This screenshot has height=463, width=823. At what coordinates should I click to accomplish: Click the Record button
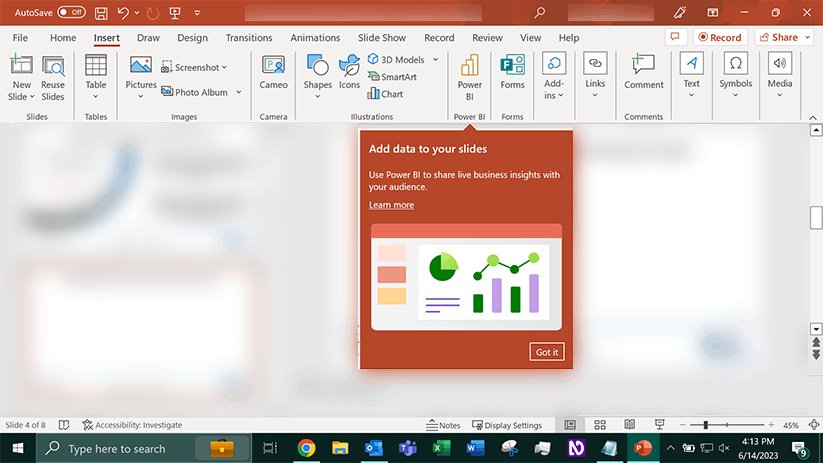coord(720,37)
